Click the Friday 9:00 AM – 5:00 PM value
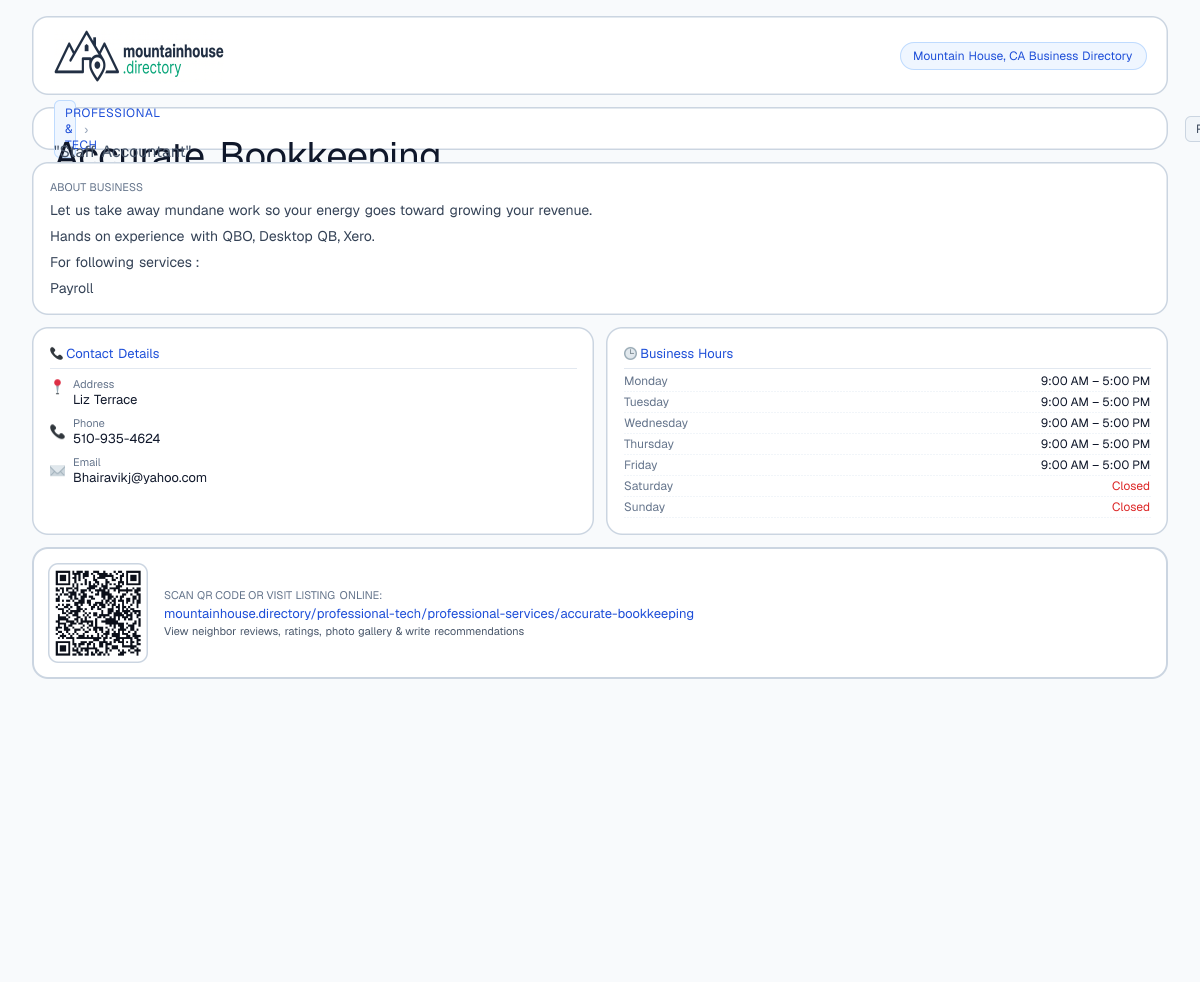The height and width of the screenshot is (982, 1200). click(1095, 465)
